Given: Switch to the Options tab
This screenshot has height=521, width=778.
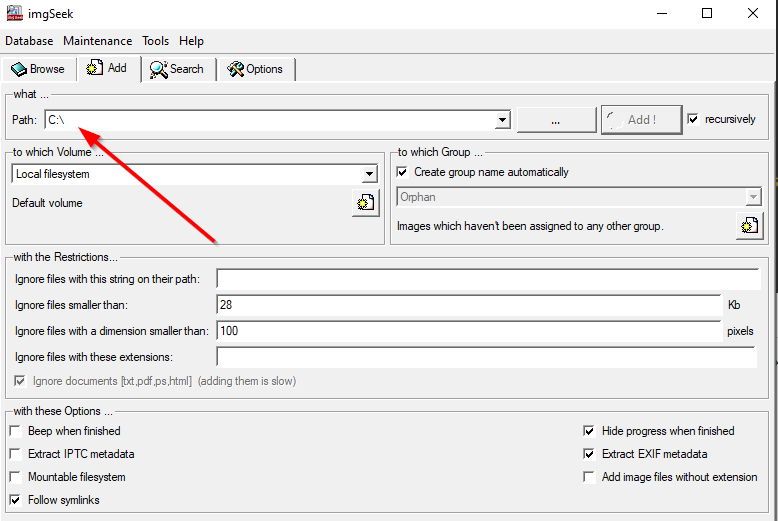Looking at the screenshot, I should tap(256, 69).
